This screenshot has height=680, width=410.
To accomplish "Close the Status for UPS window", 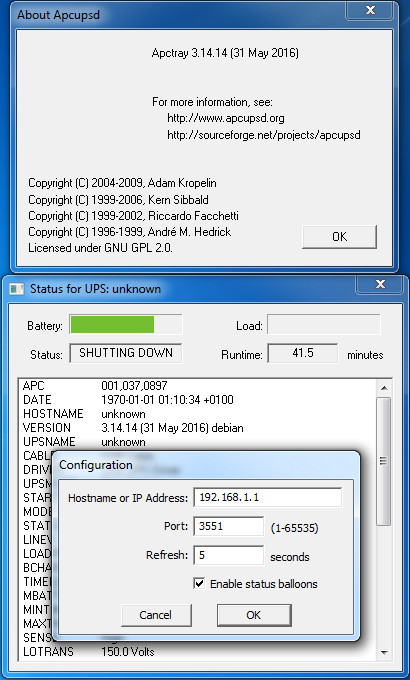I will [x=380, y=284].
